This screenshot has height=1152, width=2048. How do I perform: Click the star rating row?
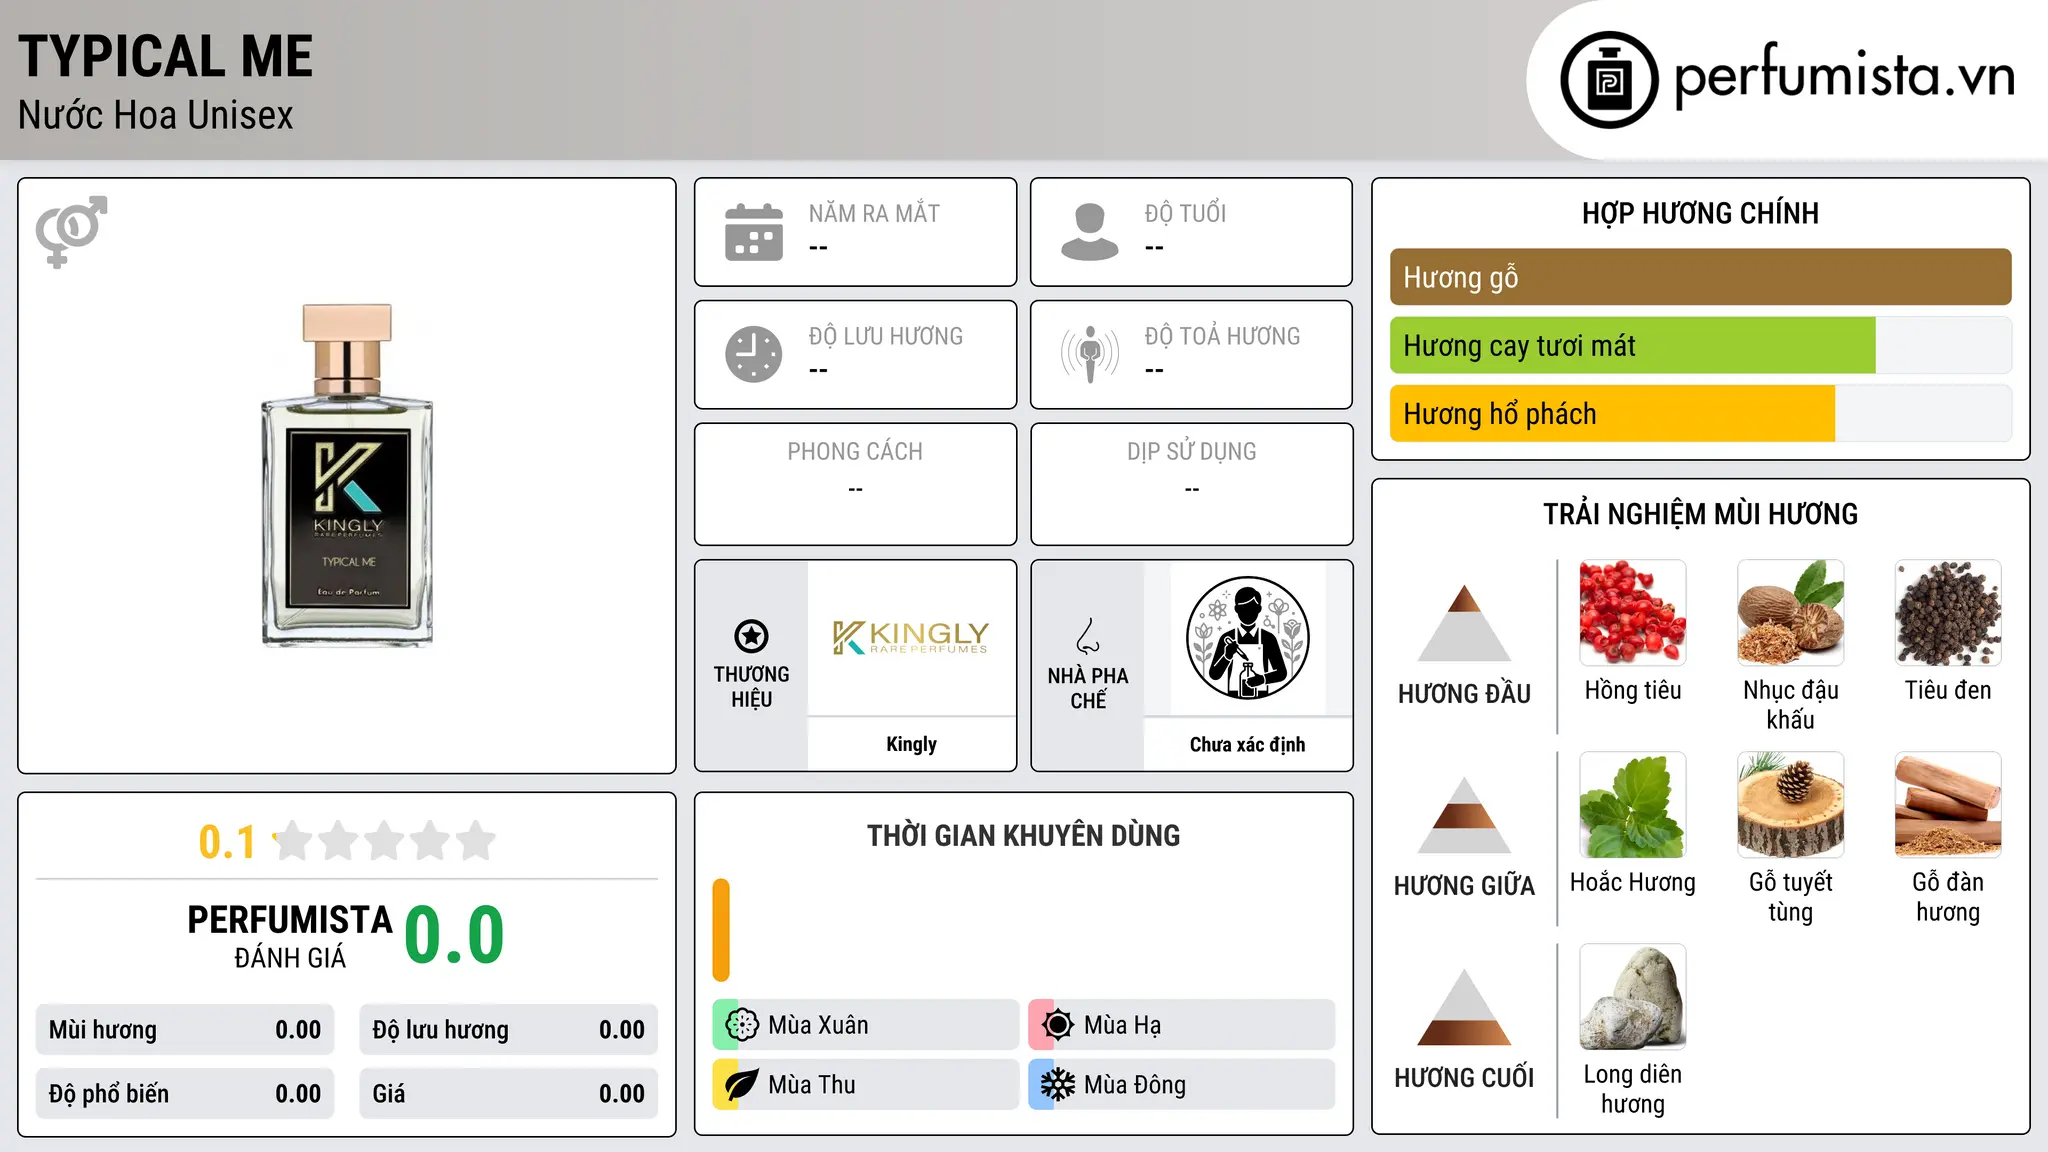(x=385, y=841)
